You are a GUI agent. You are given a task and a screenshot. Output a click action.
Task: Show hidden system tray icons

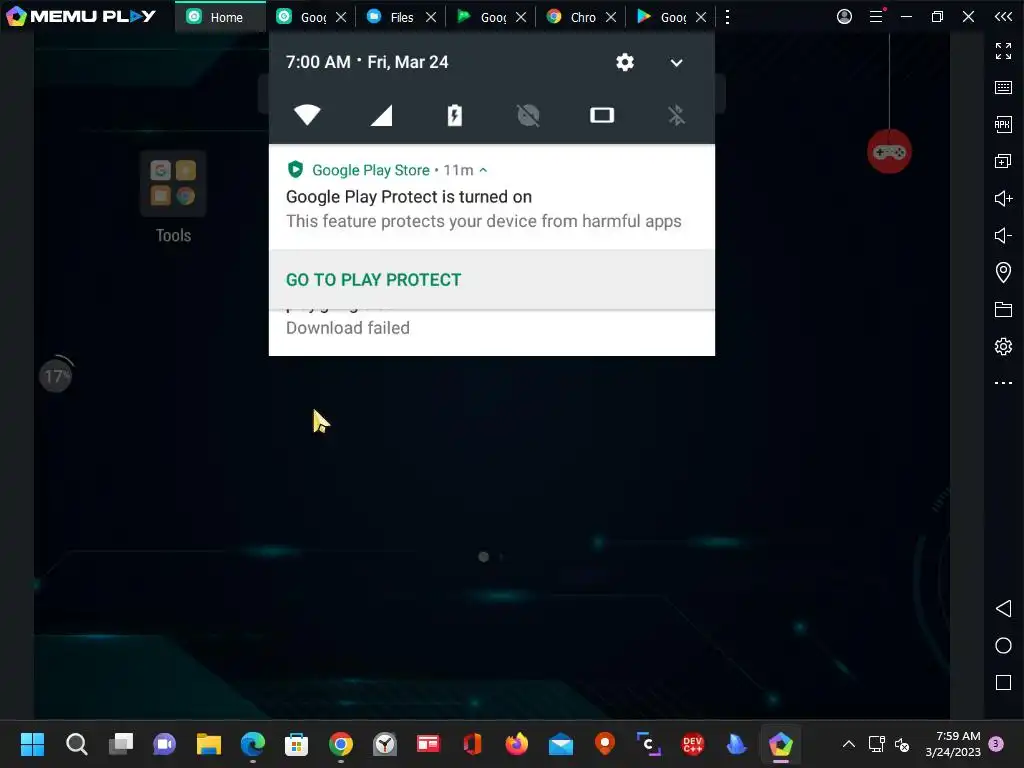pyautogui.click(x=849, y=744)
